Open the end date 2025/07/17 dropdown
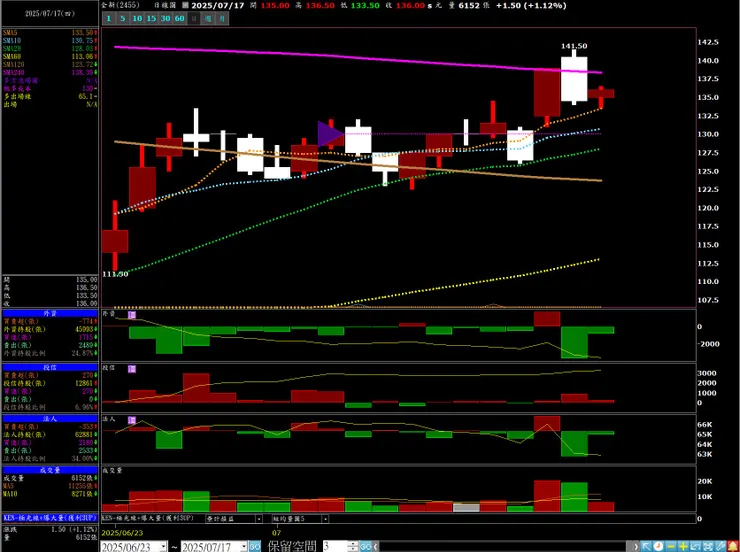Screen dimensions: 740x552 point(244,546)
